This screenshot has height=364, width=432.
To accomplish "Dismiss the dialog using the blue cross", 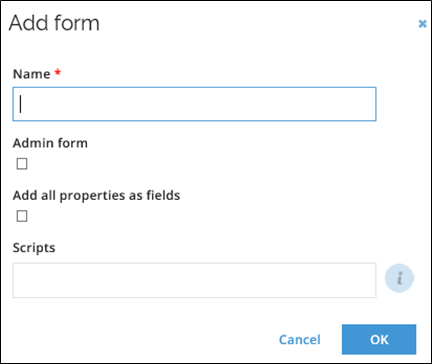I will click(422, 24).
